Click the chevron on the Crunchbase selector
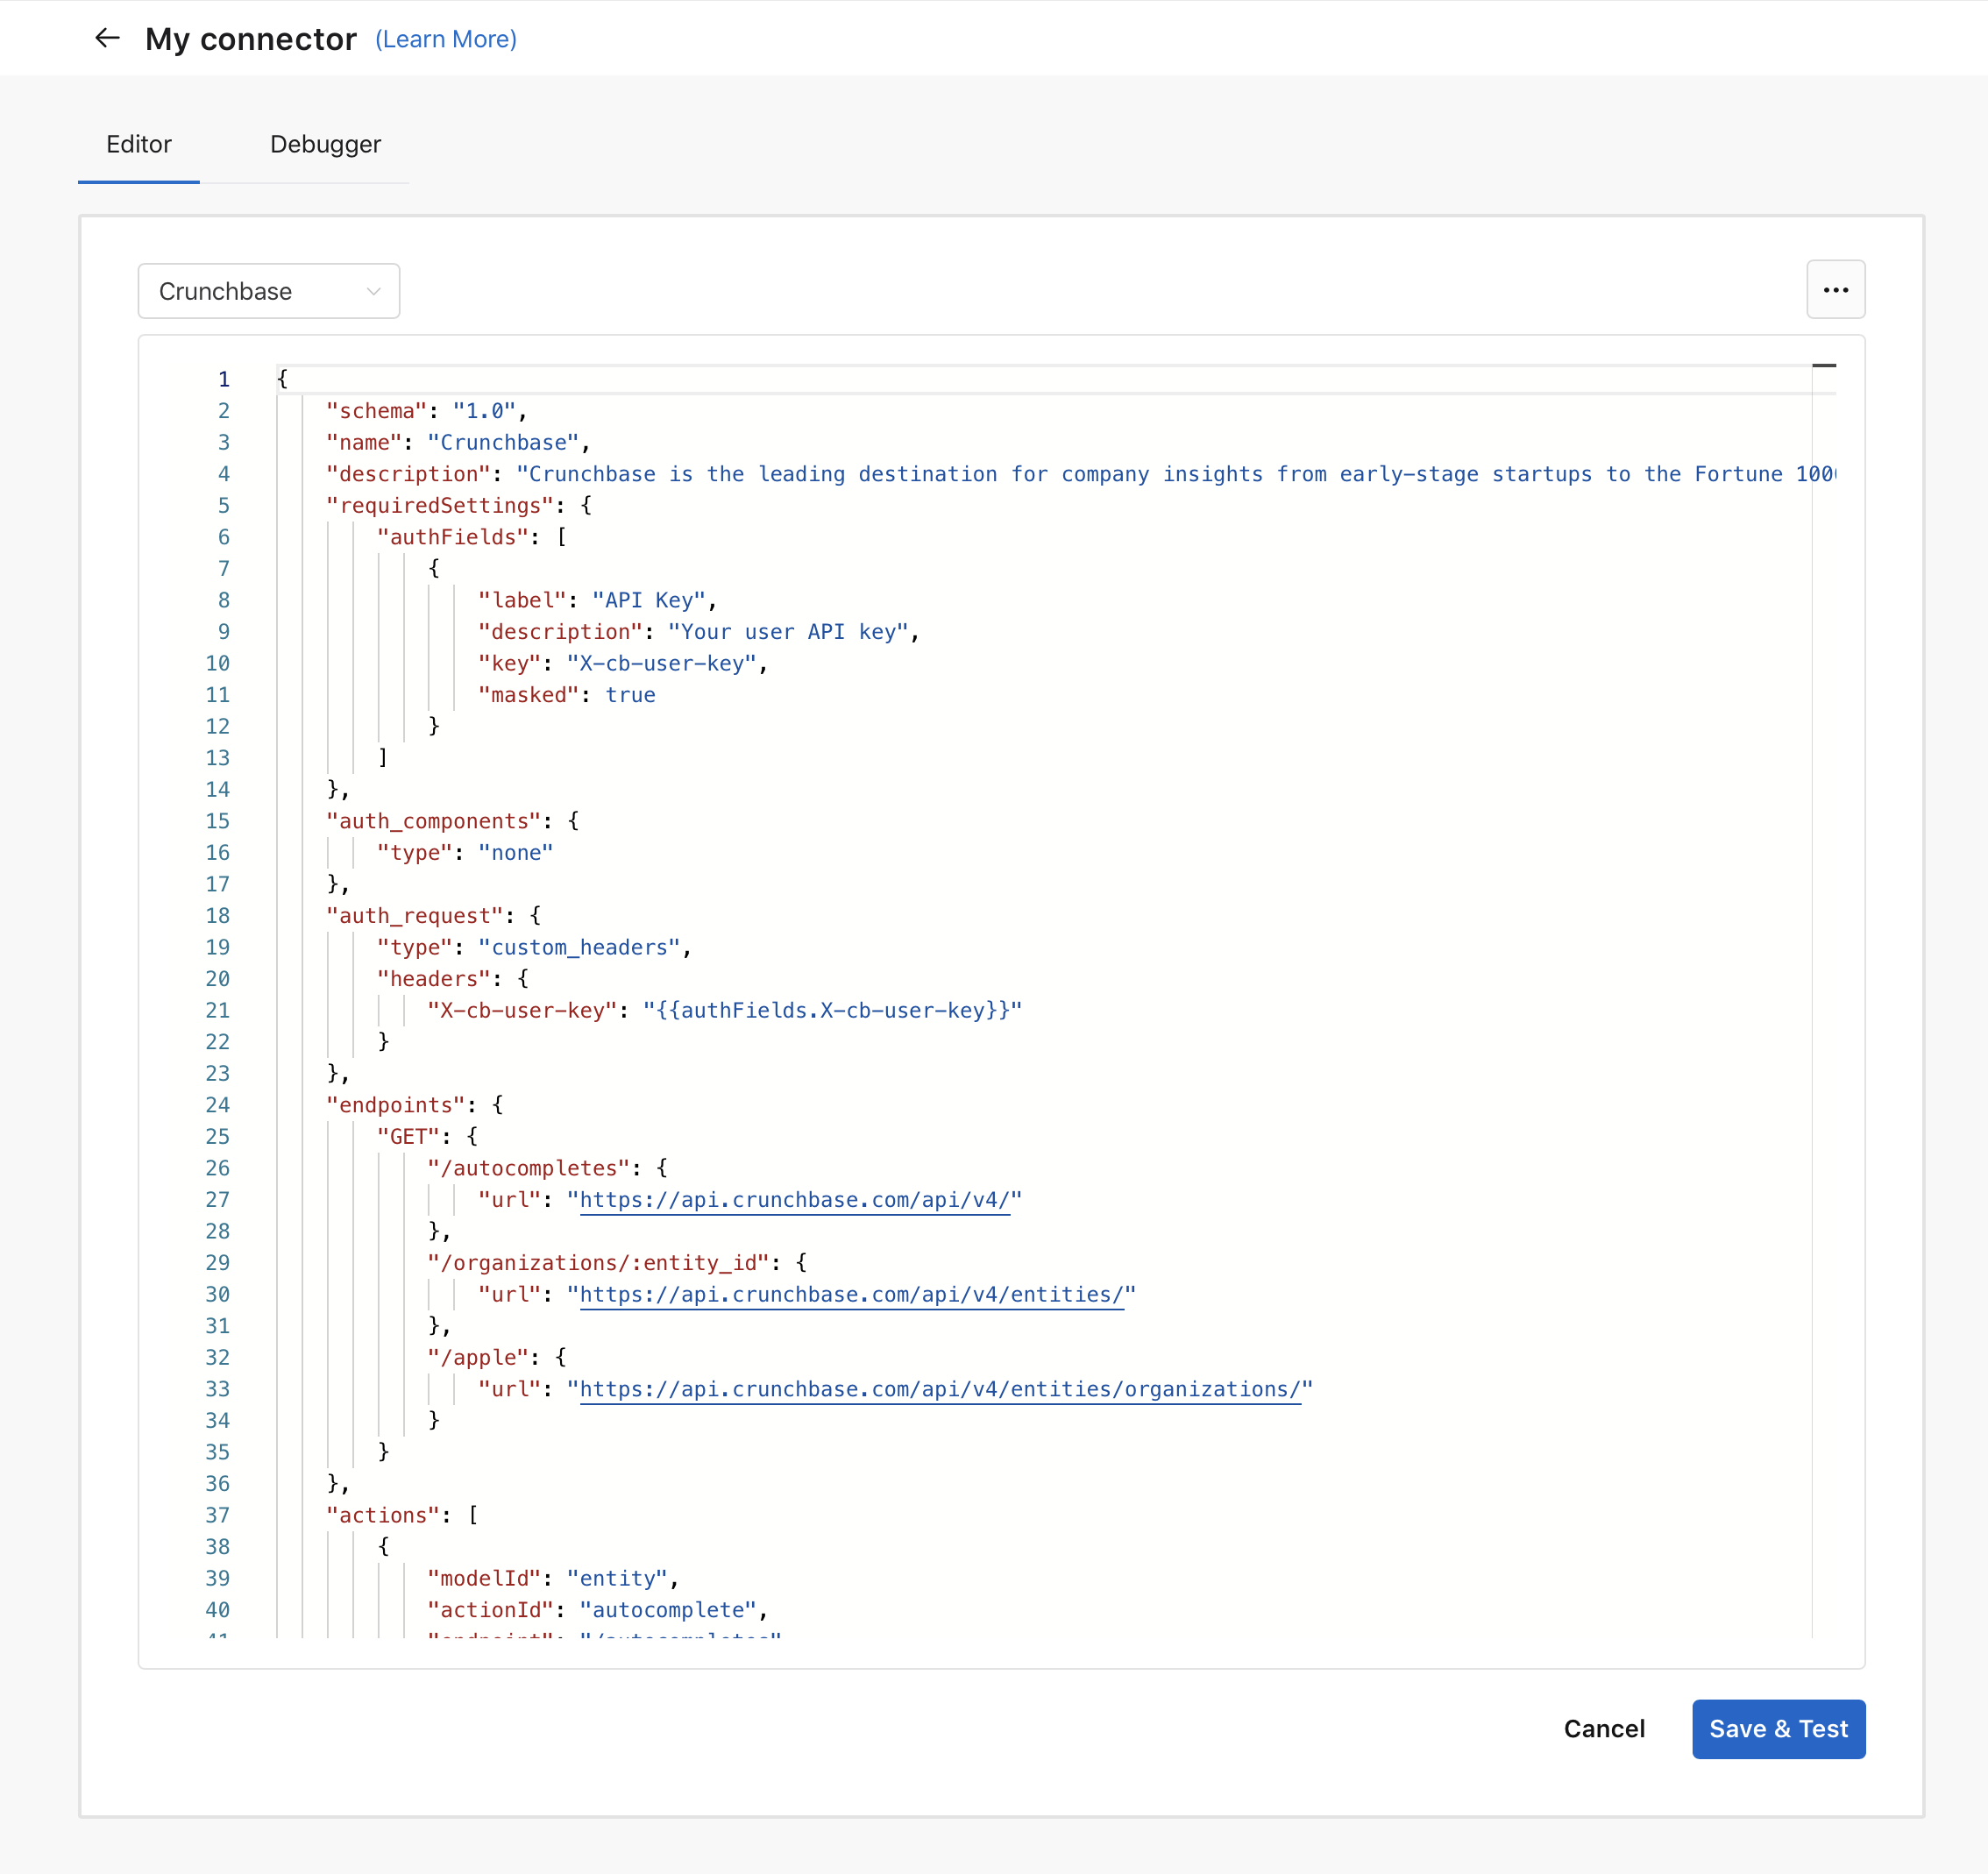1988x1874 pixels. click(374, 291)
